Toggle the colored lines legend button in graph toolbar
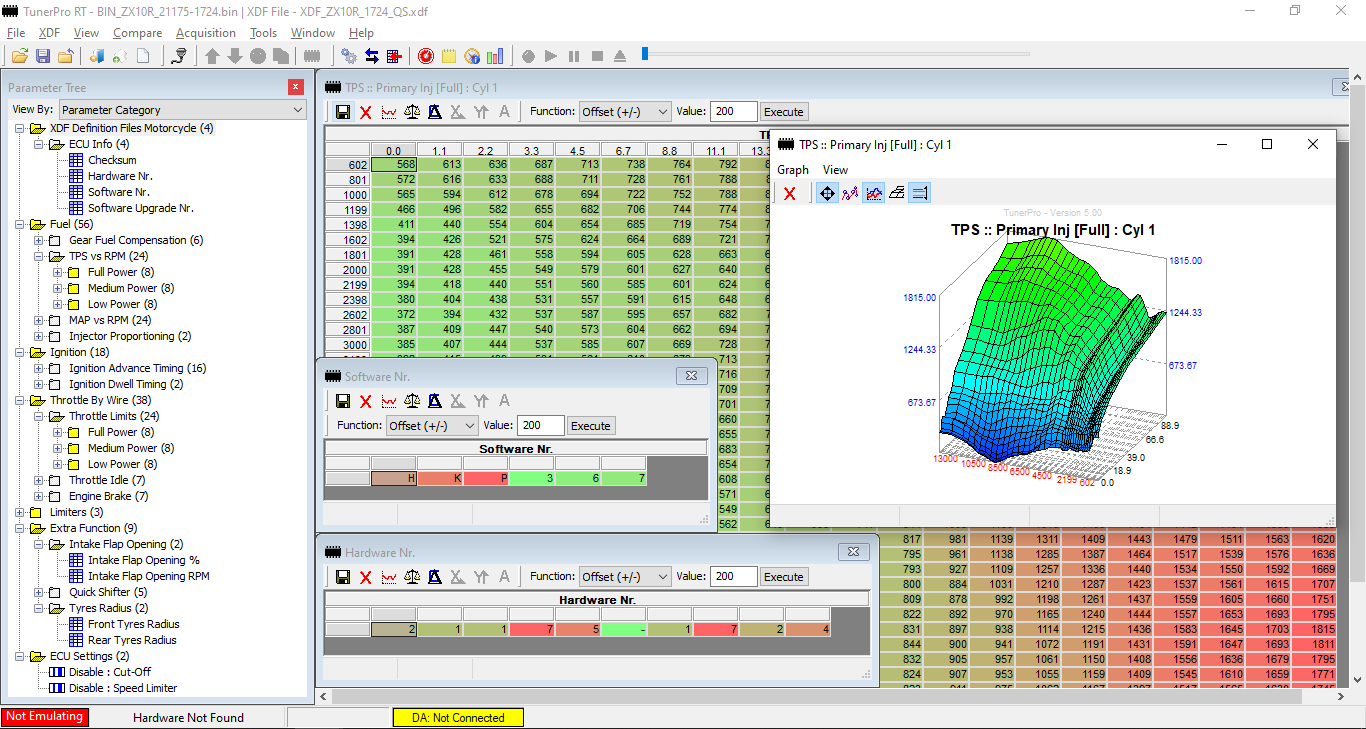1366x729 pixels. pos(920,193)
